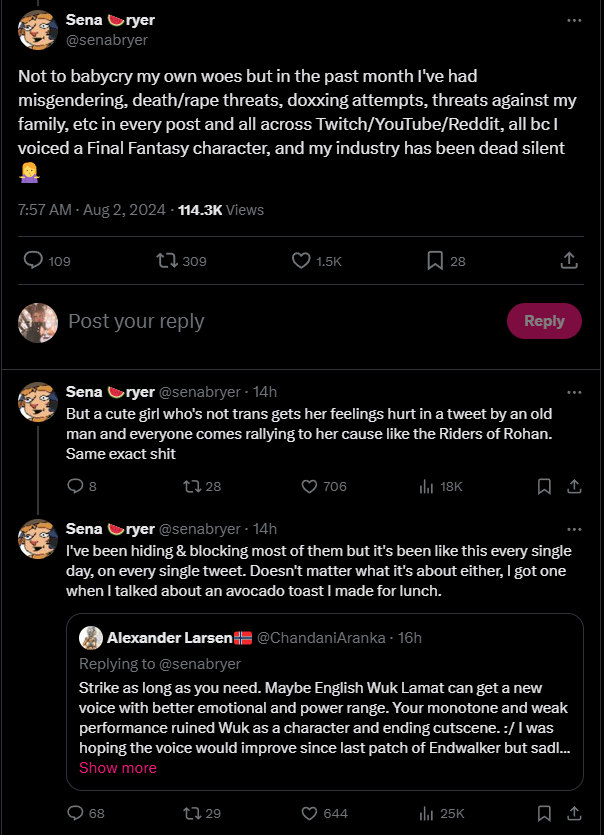
Task: Open Sena's profile avatar on main tweet
Action: [x=38, y=30]
